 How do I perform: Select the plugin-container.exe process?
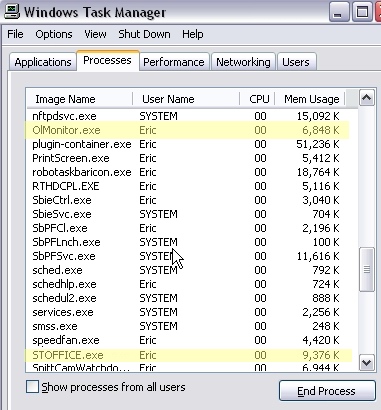[x=187, y=144]
